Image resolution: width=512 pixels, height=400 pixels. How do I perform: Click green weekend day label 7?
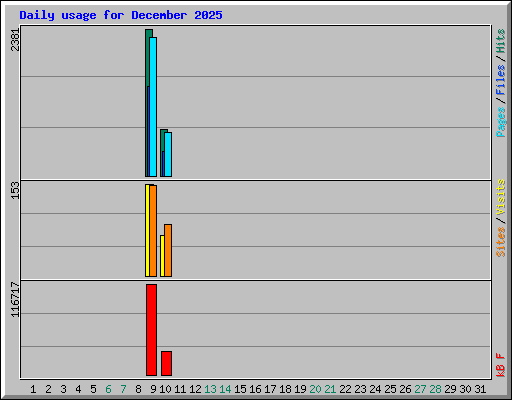pos(123,389)
